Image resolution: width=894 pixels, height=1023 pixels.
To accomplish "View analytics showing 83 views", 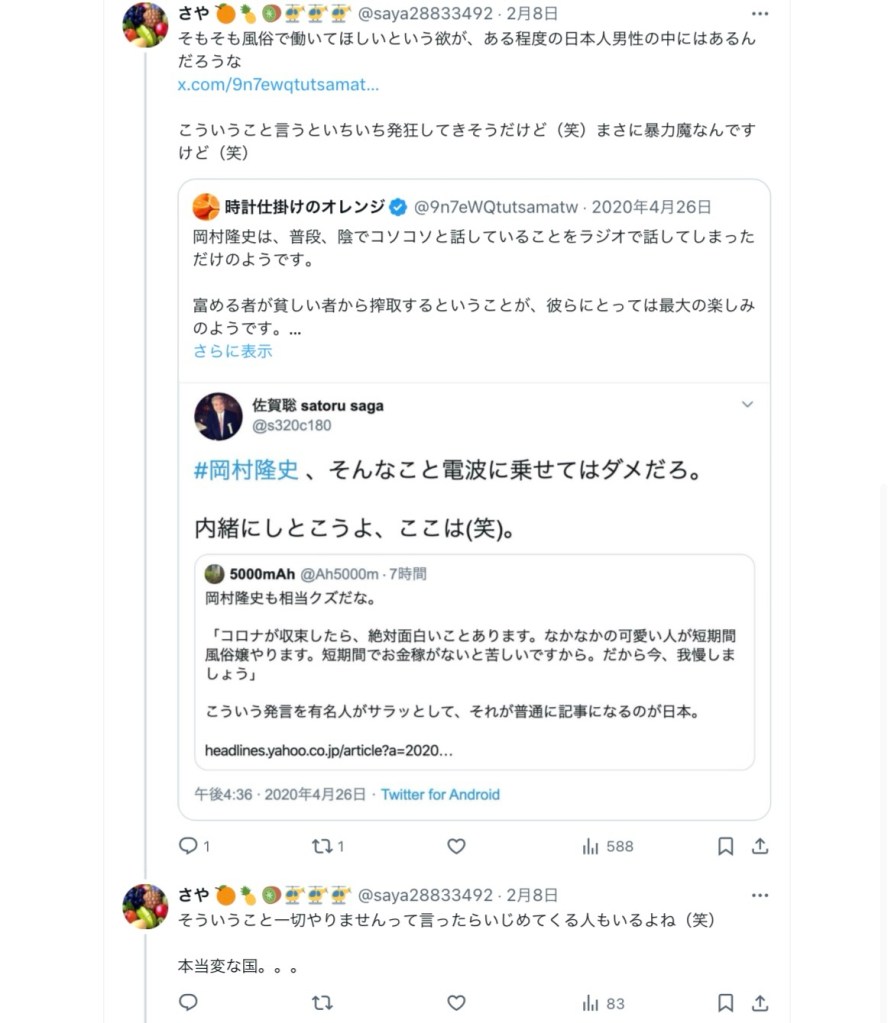I will 603,1002.
